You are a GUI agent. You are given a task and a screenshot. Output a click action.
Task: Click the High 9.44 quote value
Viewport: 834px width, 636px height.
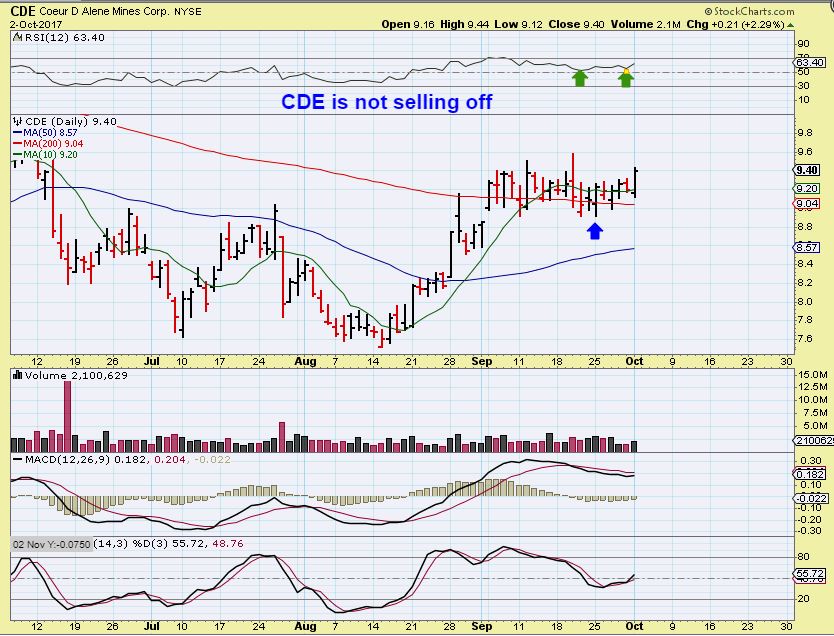(x=464, y=24)
